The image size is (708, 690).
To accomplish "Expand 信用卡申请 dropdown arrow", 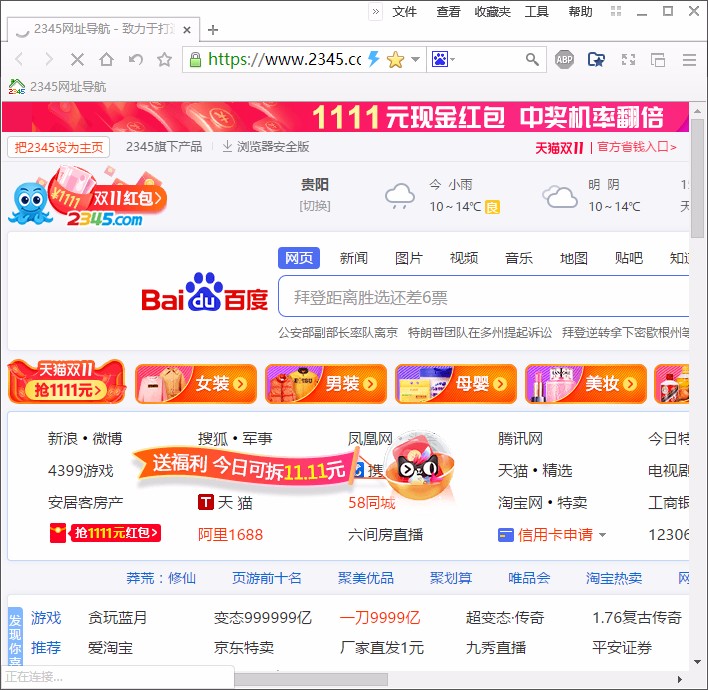I will coord(602,535).
